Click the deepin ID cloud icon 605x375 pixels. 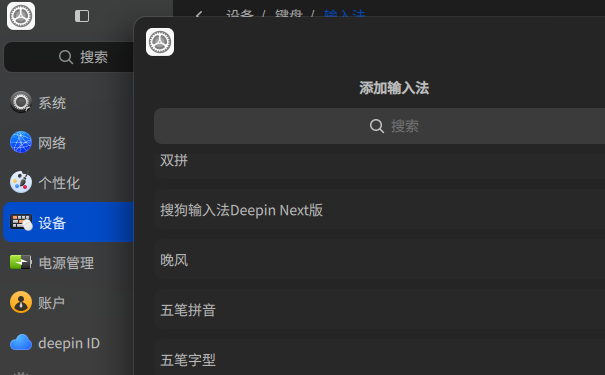click(x=21, y=343)
